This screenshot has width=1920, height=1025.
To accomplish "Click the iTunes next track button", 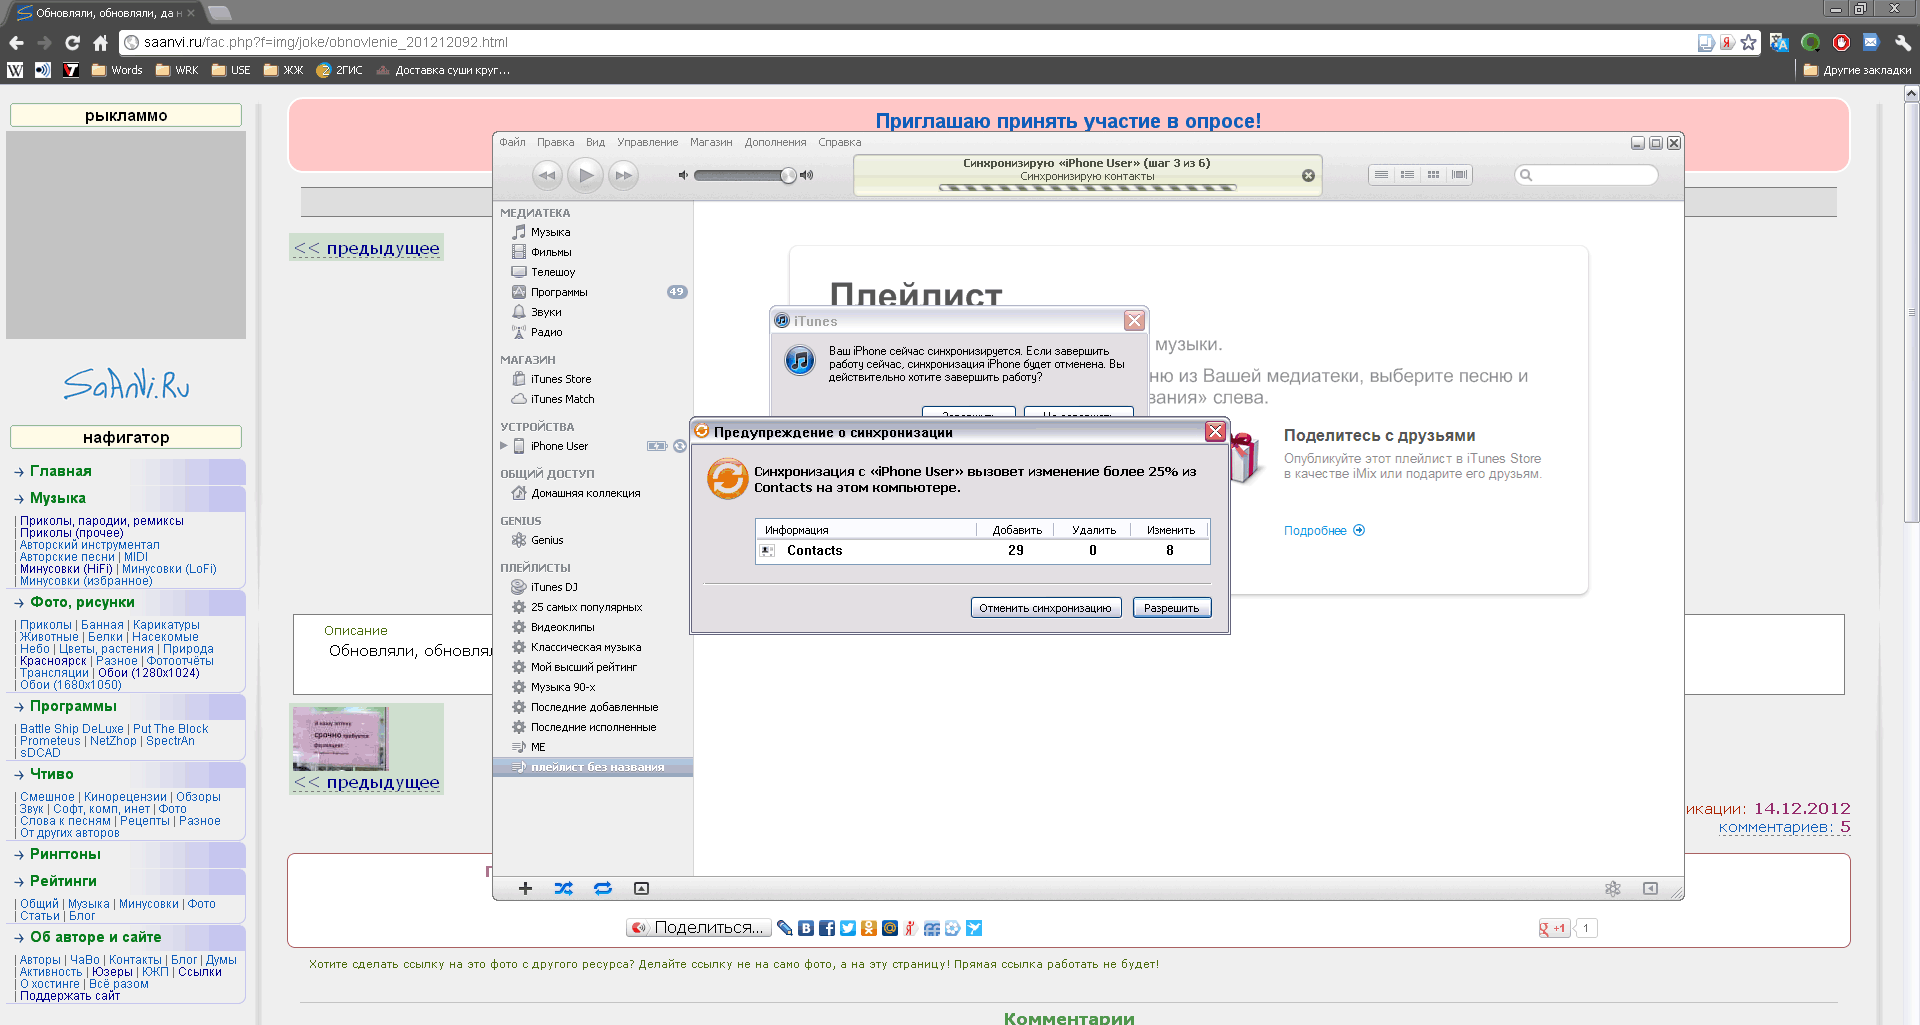I will pos(624,175).
